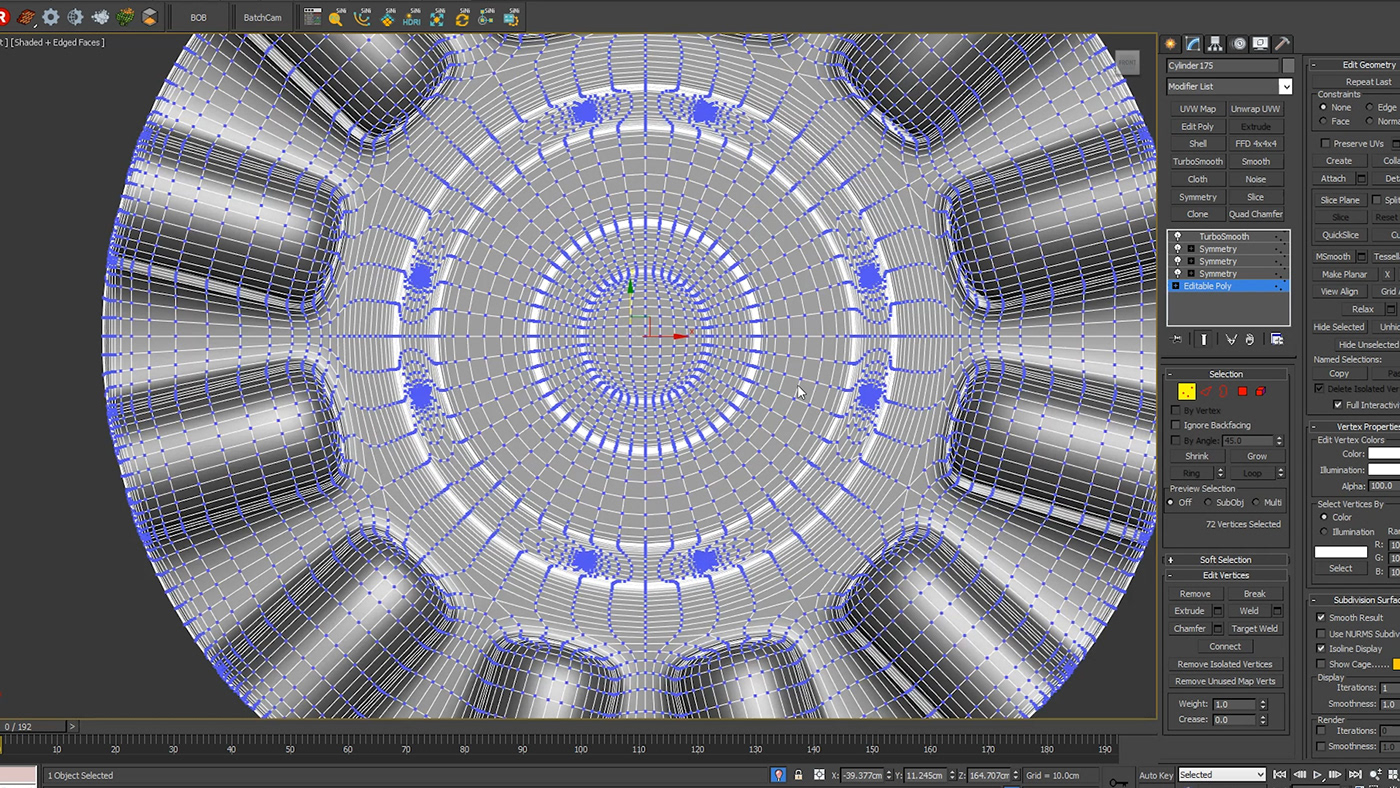Image resolution: width=1400 pixels, height=788 pixels.
Task: Toggle Show End Result icon
Action: pos(1204,340)
